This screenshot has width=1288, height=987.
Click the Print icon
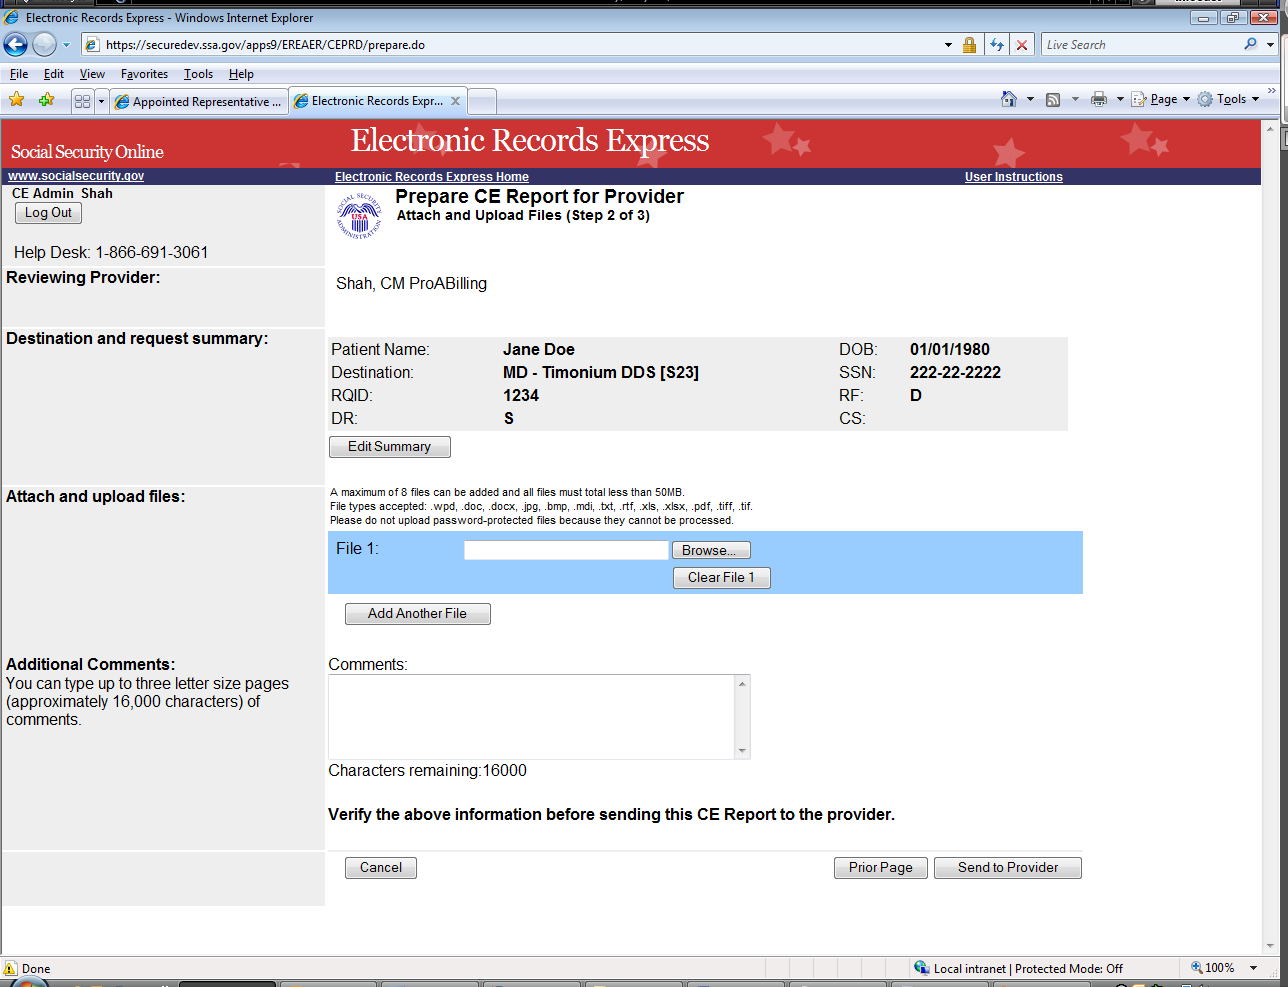coord(1099,99)
